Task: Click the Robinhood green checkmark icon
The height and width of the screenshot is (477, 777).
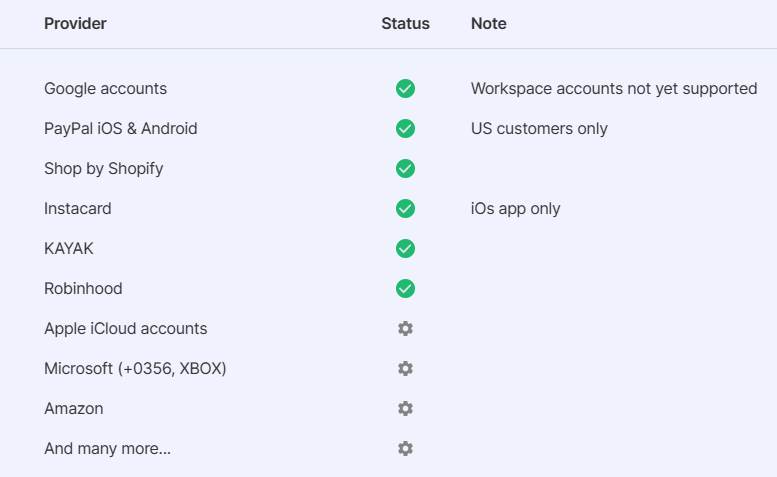Action: pyautogui.click(x=405, y=289)
